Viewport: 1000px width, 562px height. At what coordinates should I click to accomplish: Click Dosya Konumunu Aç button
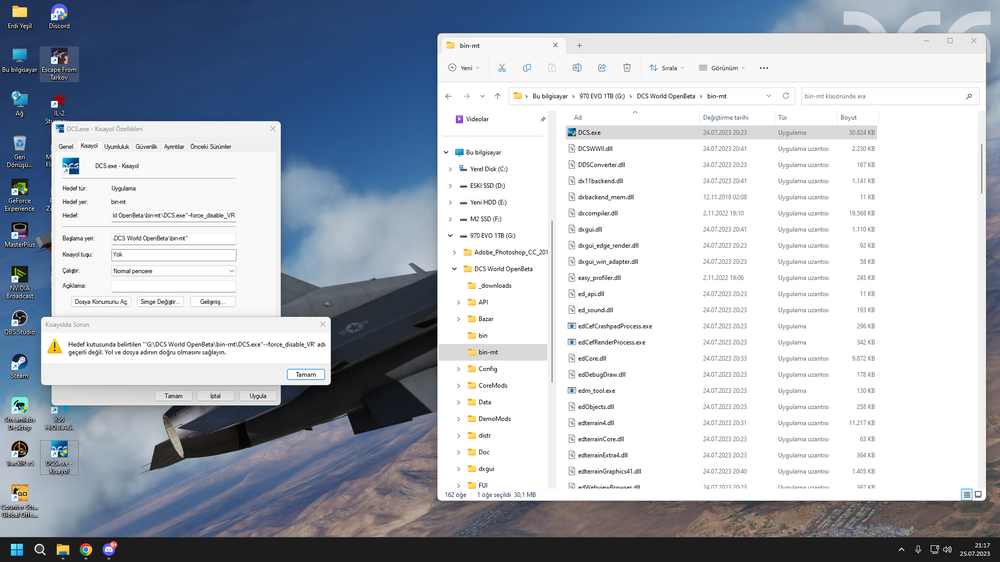[x=101, y=302]
